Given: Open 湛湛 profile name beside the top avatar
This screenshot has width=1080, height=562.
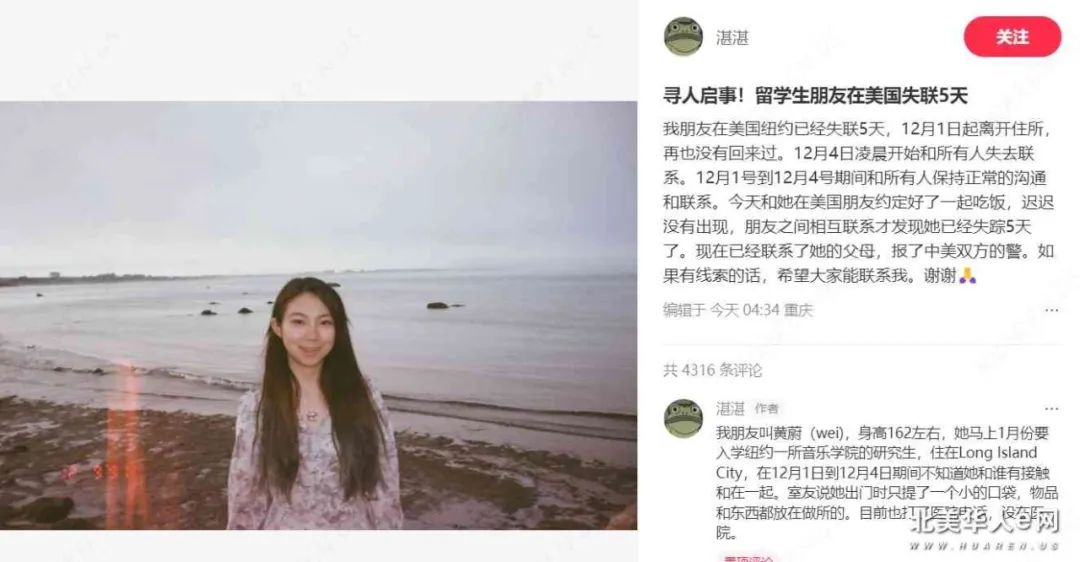Looking at the screenshot, I should tap(731, 37).
